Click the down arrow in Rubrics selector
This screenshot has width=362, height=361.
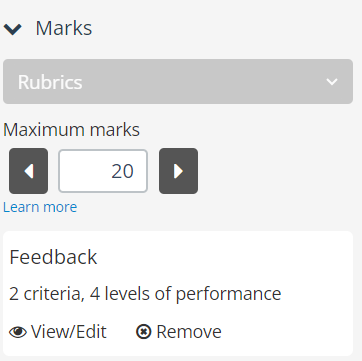[x=332, y=82]
